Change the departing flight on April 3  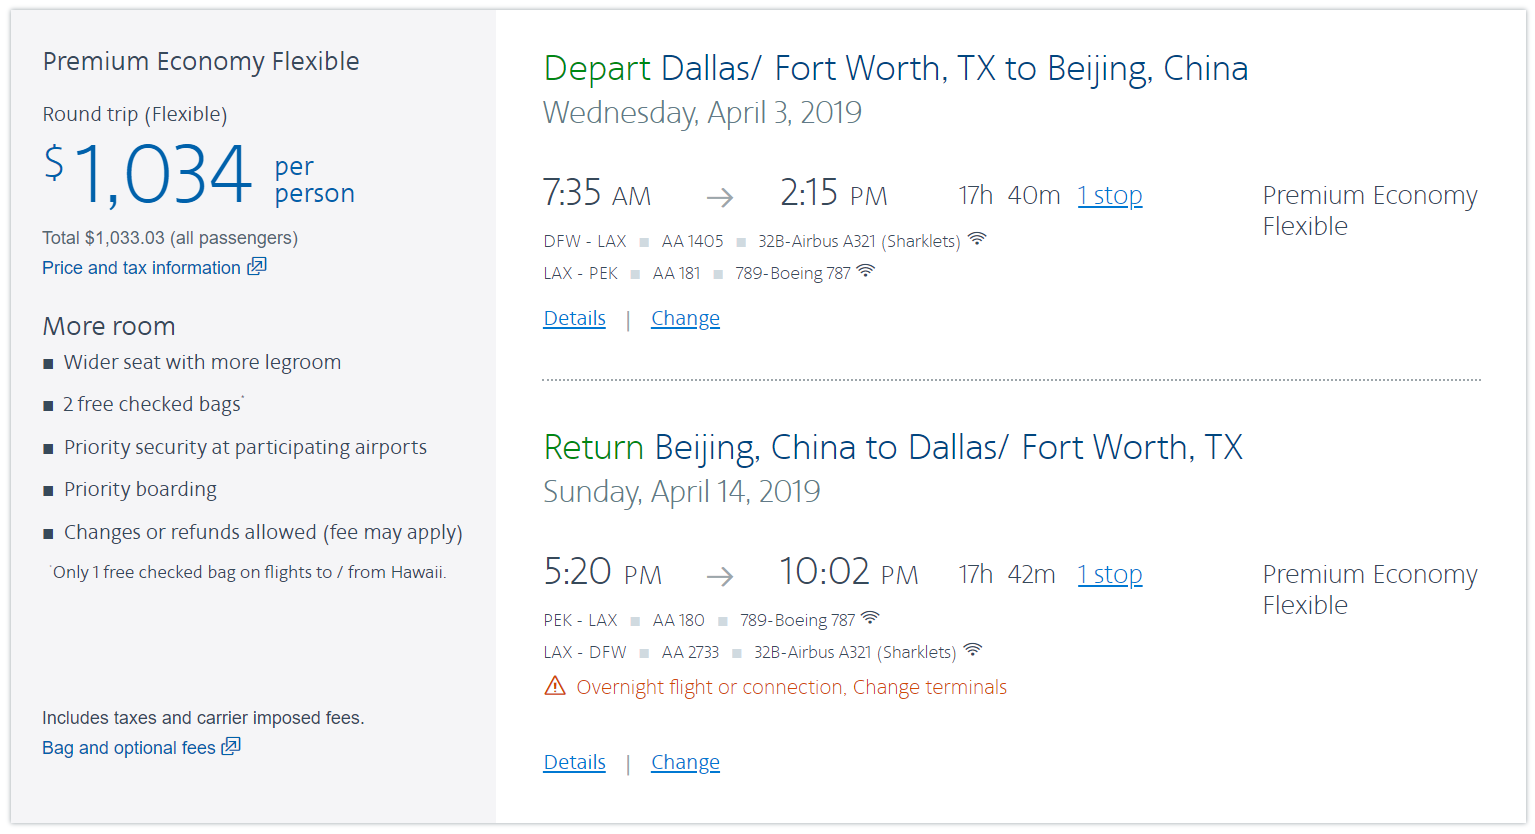pyautogui.click(x=685, y=318)
